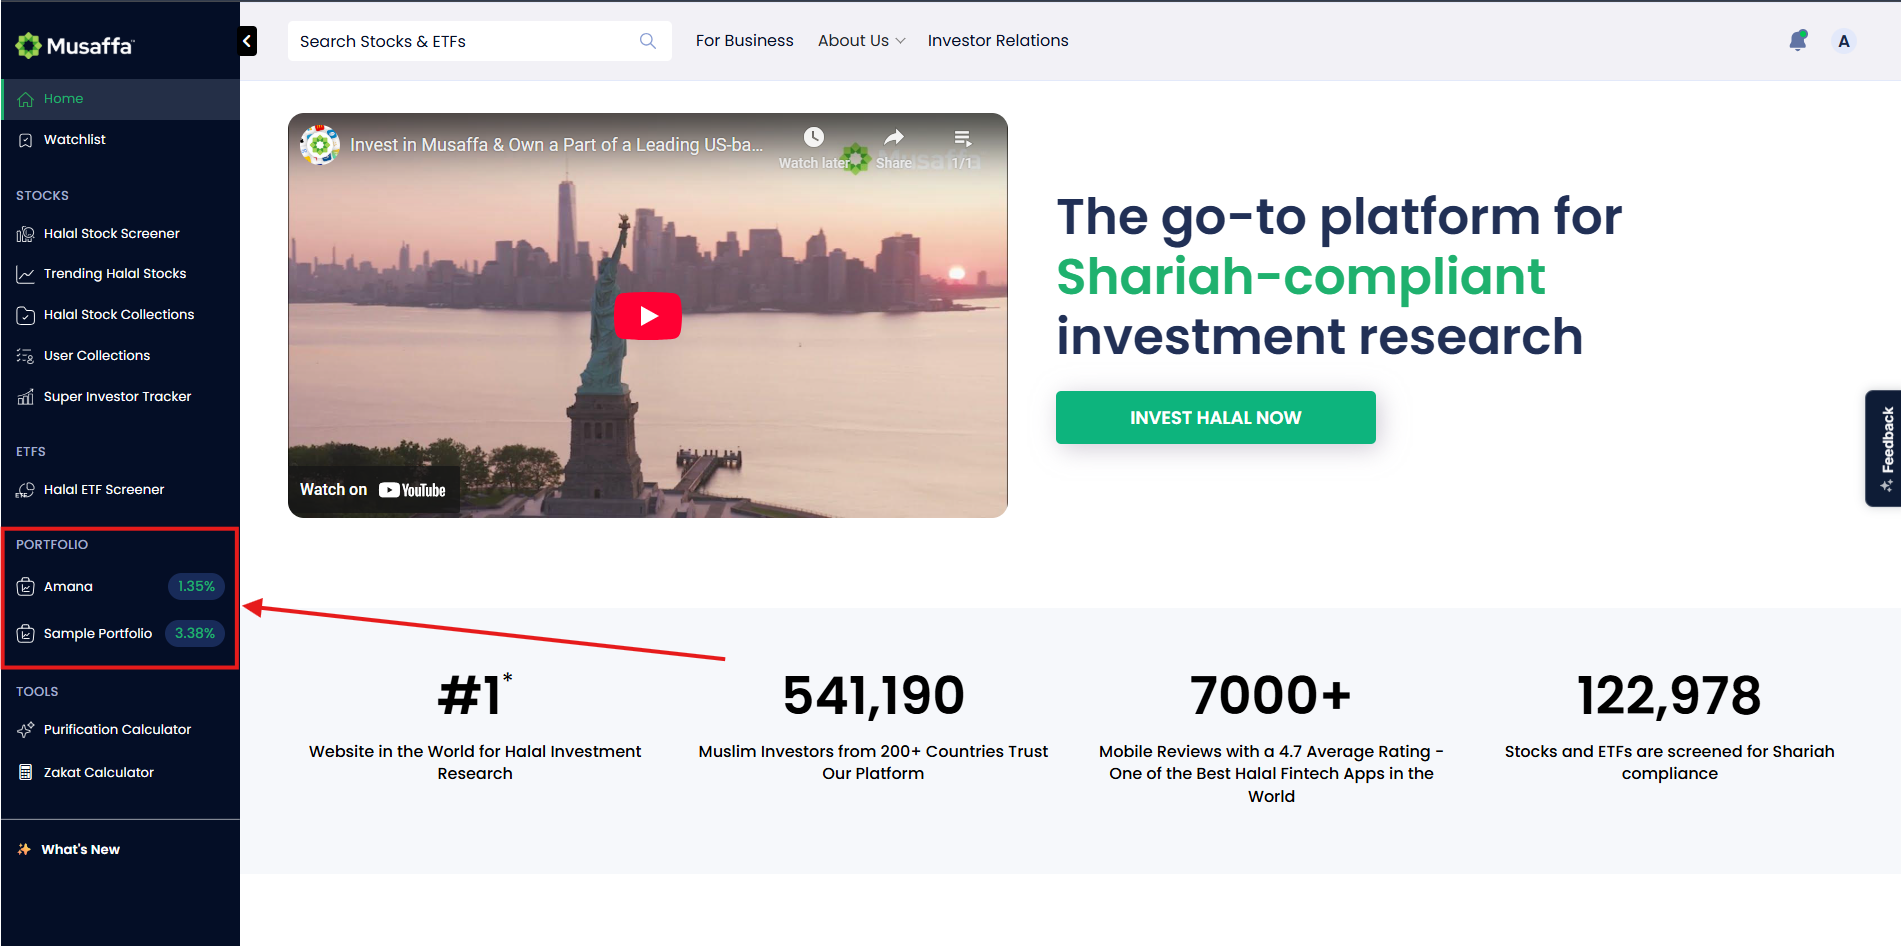Click the Amana 1.35% badge
This screenshot has width=1901, height=946.
pos(196,587)
